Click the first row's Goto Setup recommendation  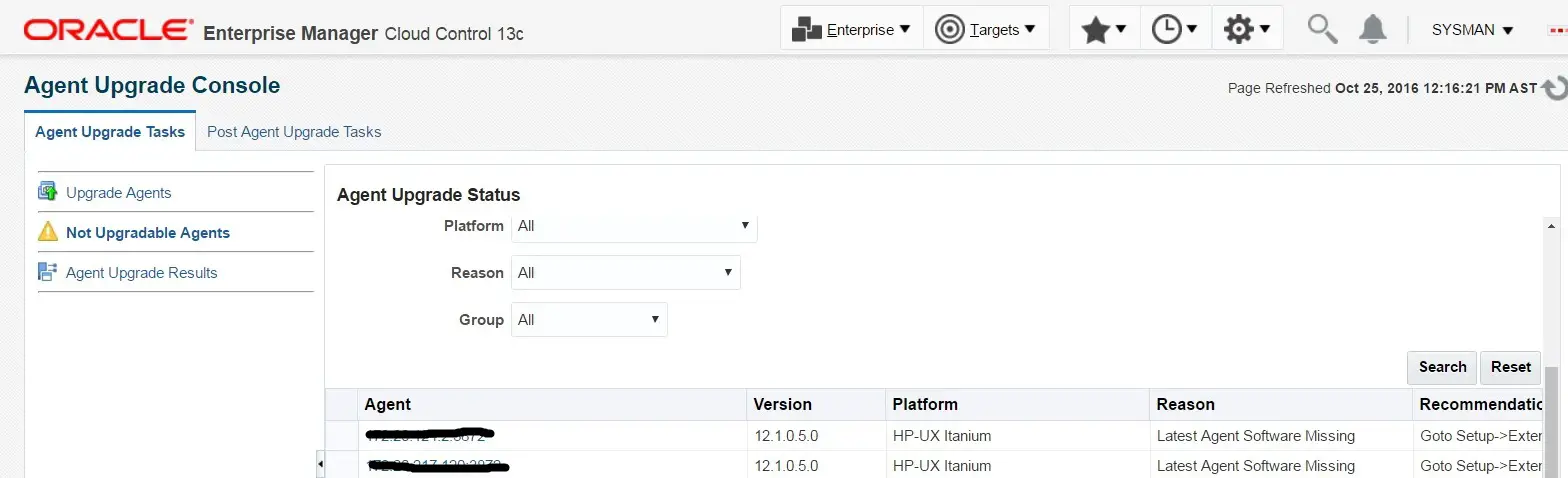(x=1481, y=436)
